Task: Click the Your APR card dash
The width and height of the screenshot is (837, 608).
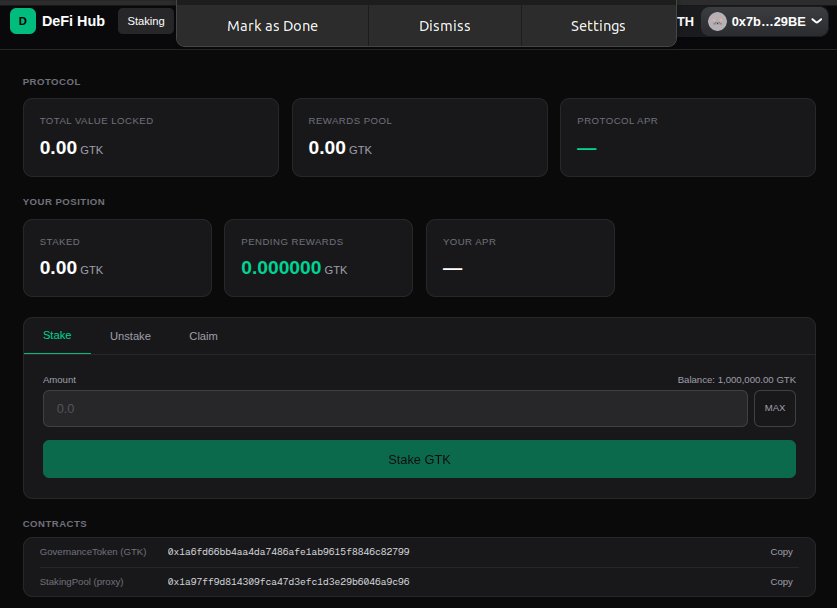Action: point(453,269)
